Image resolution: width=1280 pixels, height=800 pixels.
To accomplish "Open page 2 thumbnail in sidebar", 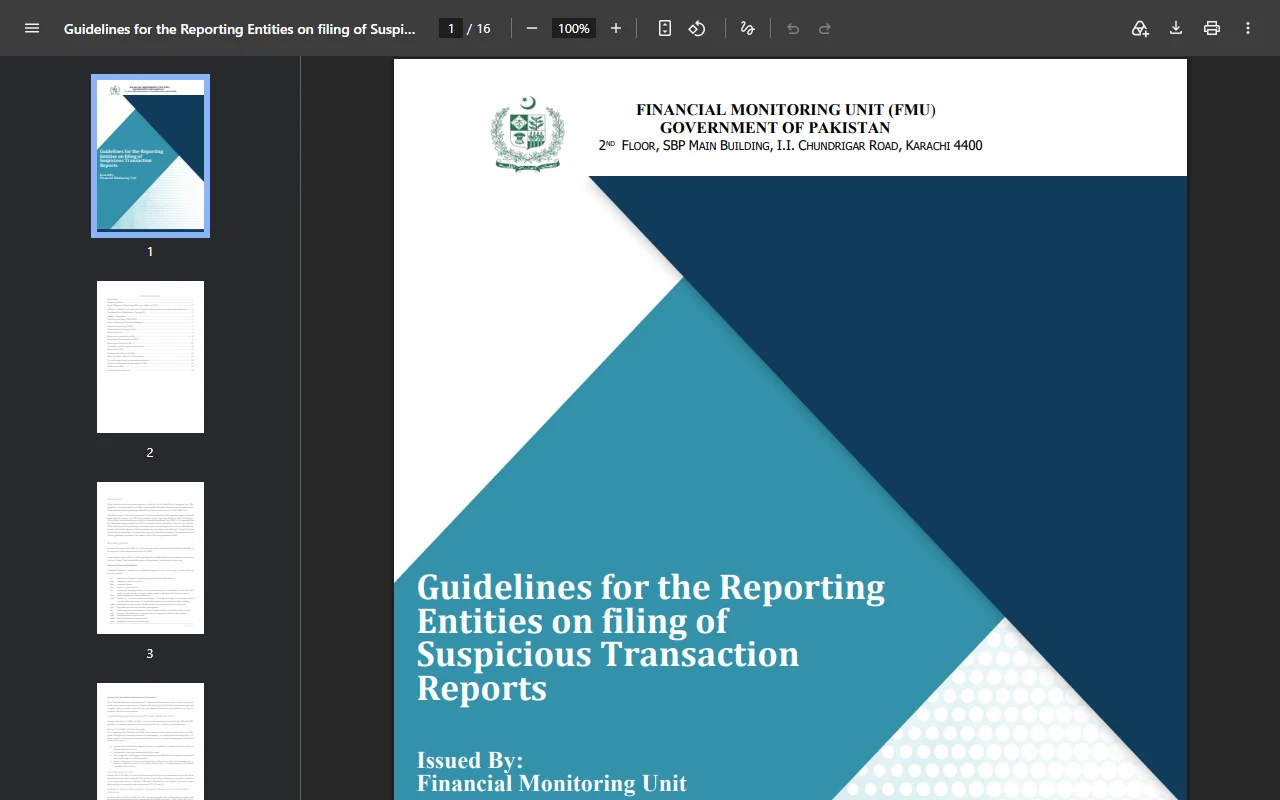I will pyautogui.click(x=150, y=357).
